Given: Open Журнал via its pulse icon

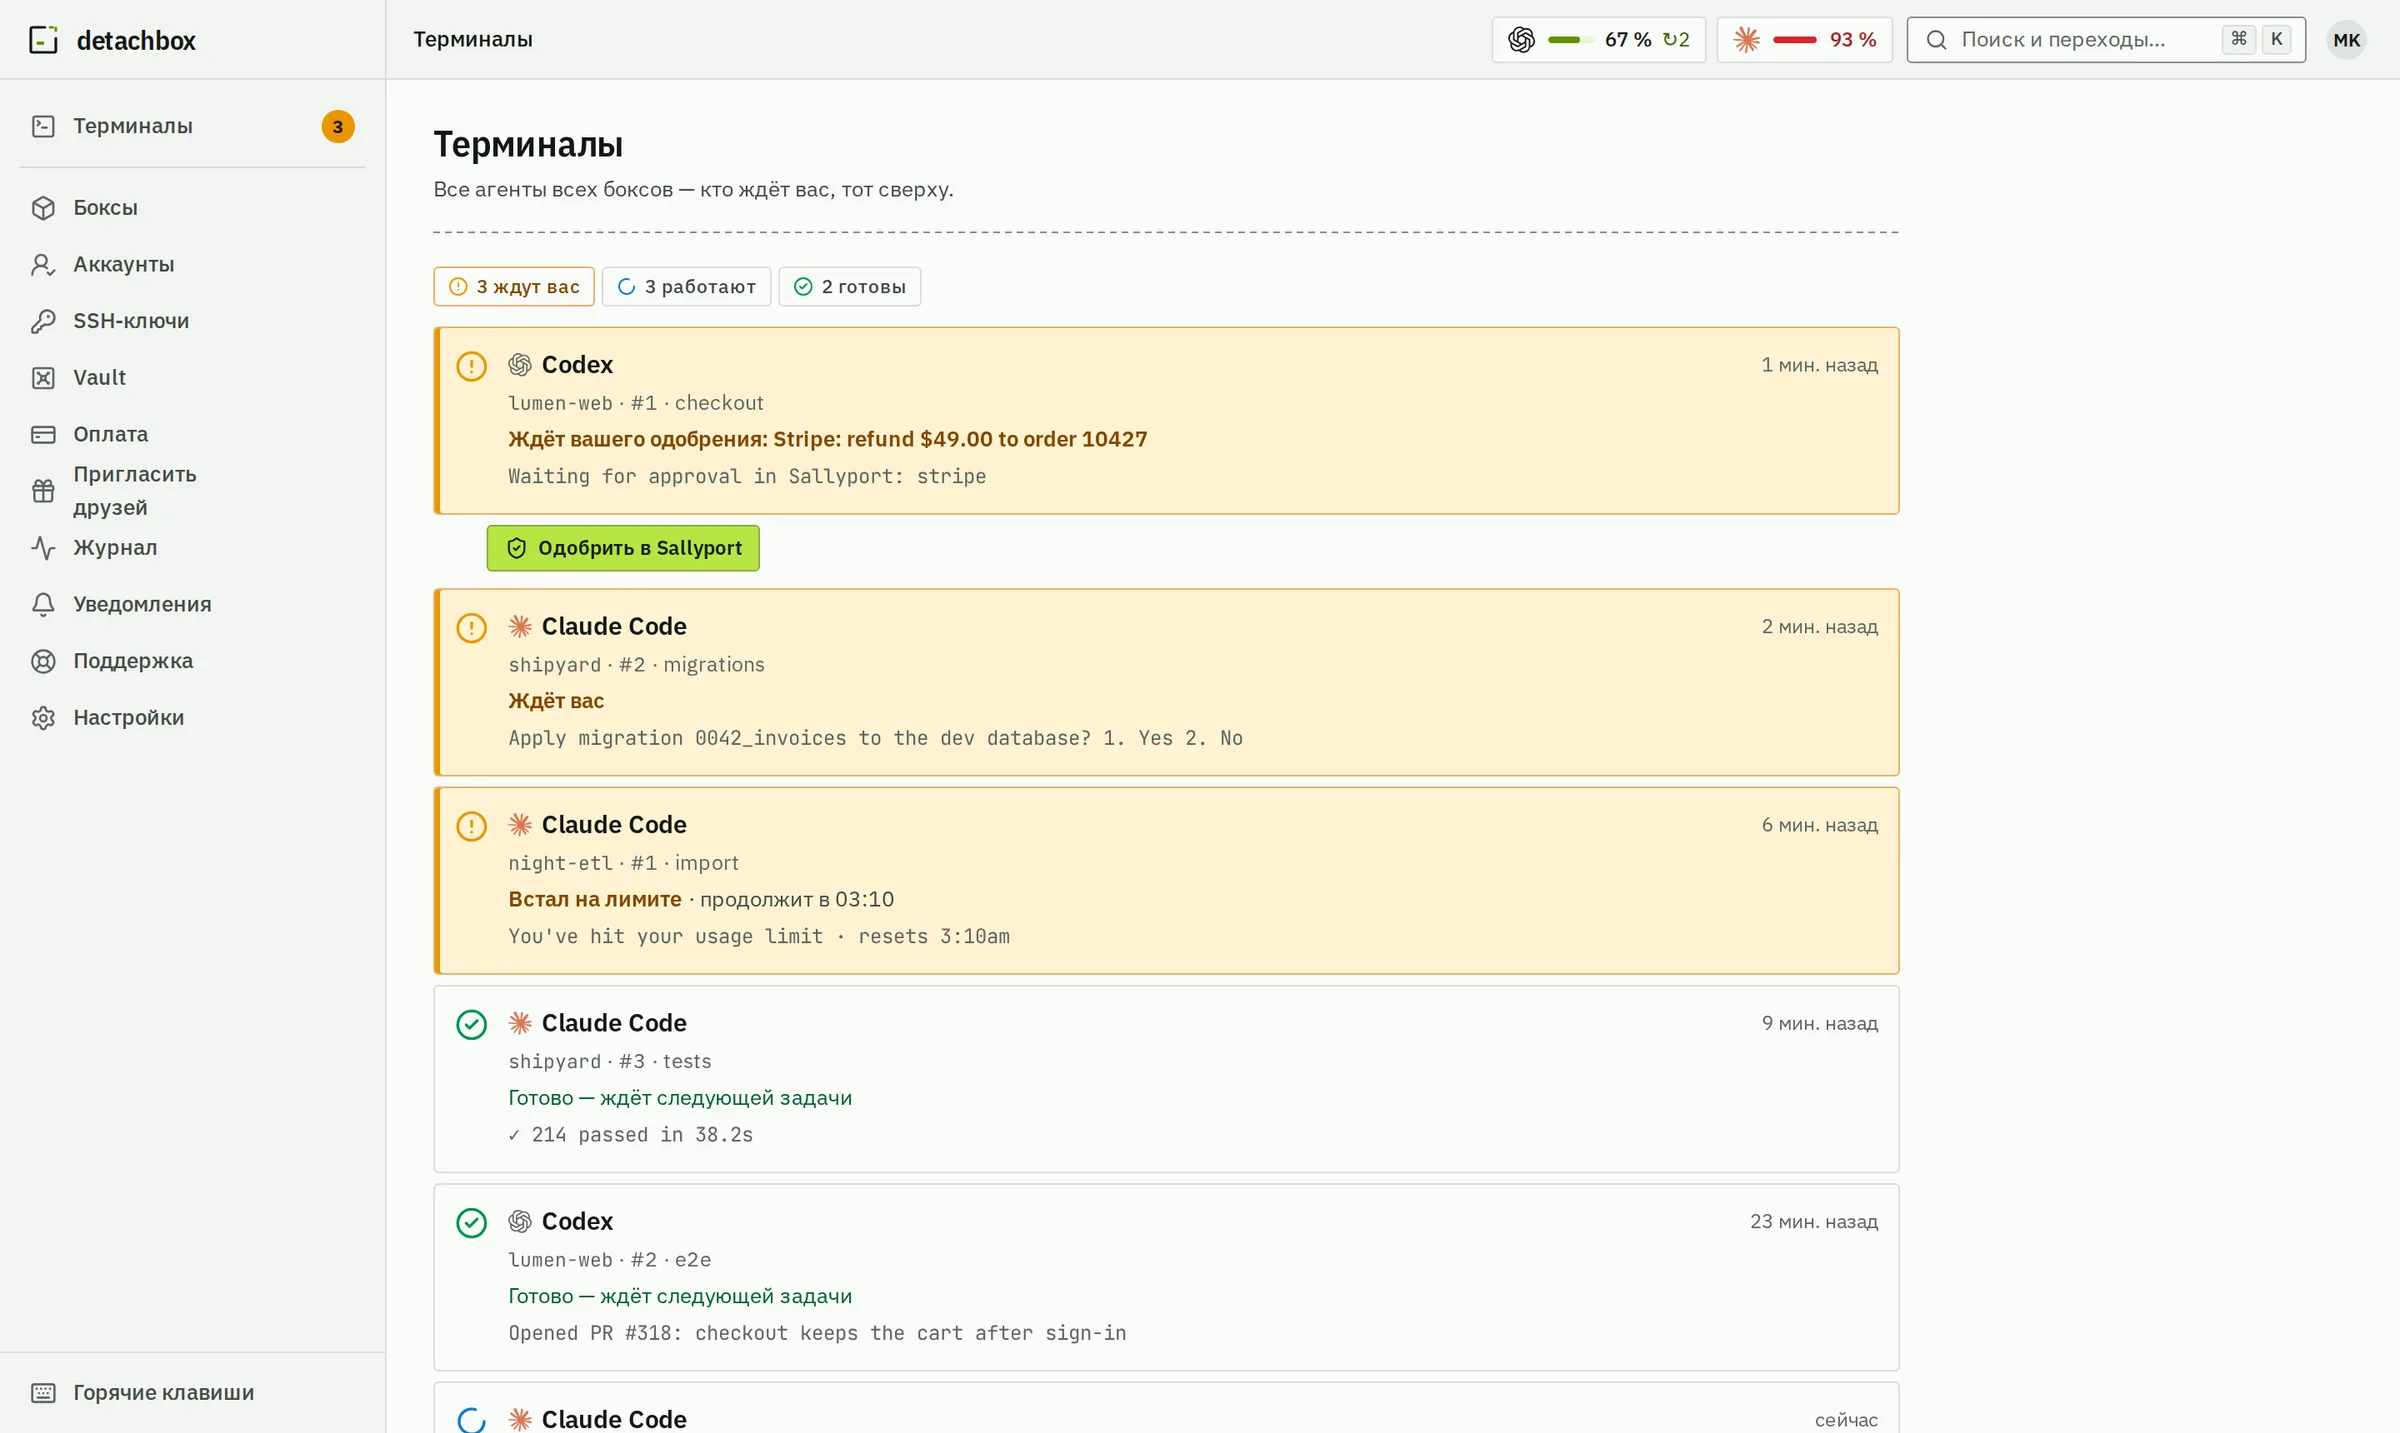Looking at the screenshot, I should tap(43, 548).
